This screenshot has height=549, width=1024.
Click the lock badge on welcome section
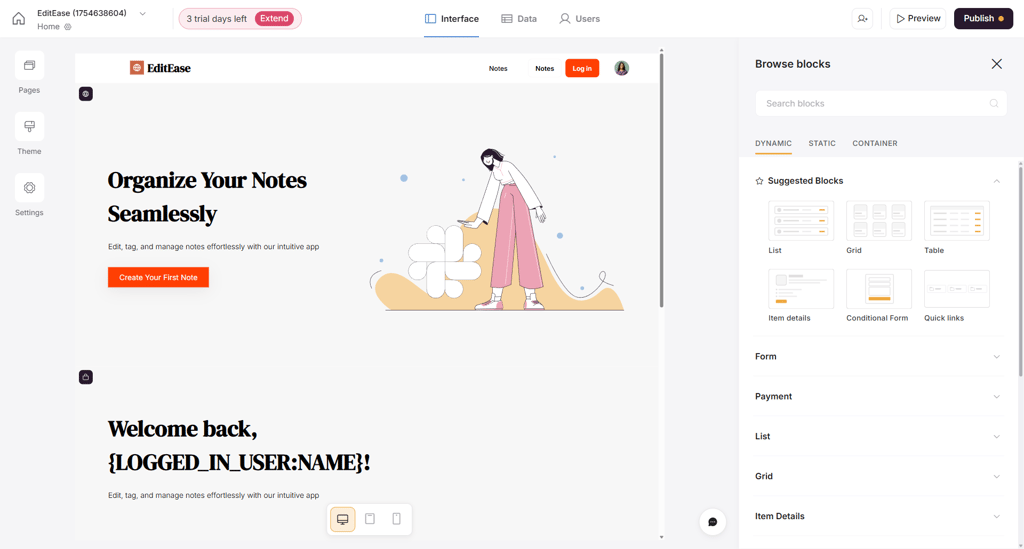pyautogui.click(x=86, y=377)
